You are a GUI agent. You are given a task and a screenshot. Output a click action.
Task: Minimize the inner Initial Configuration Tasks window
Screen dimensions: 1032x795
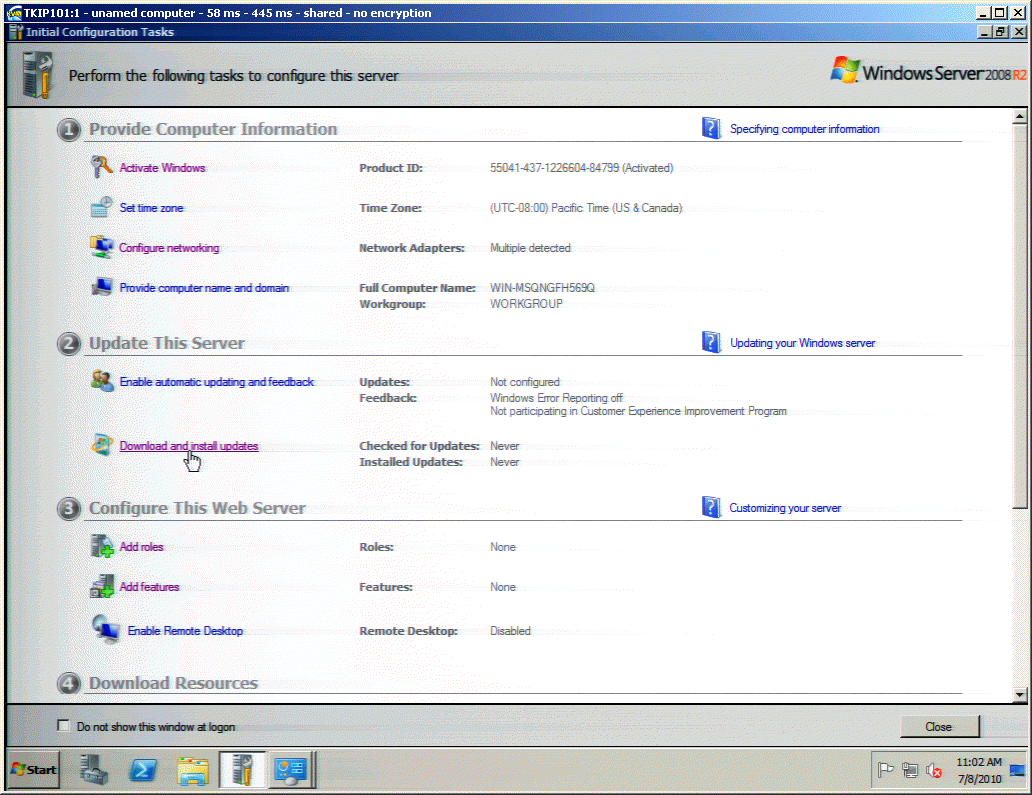[985, 32]
